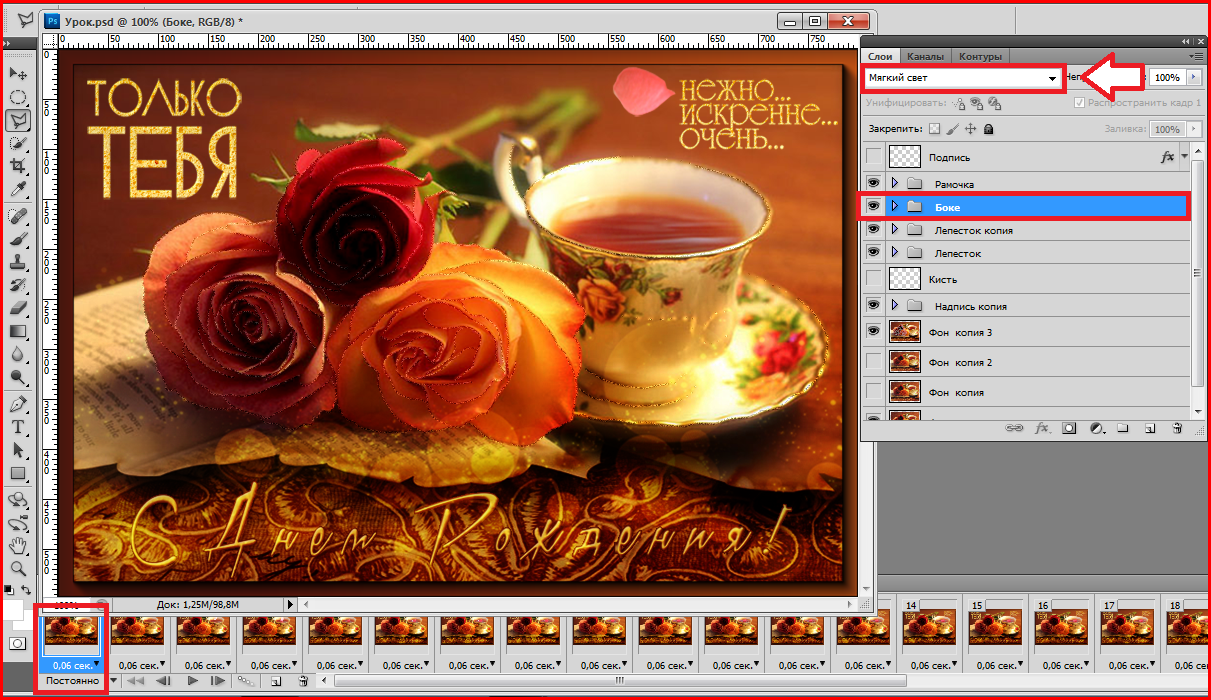Create a new layer
The image size is (1211, 700).
tap(1150, 427)
